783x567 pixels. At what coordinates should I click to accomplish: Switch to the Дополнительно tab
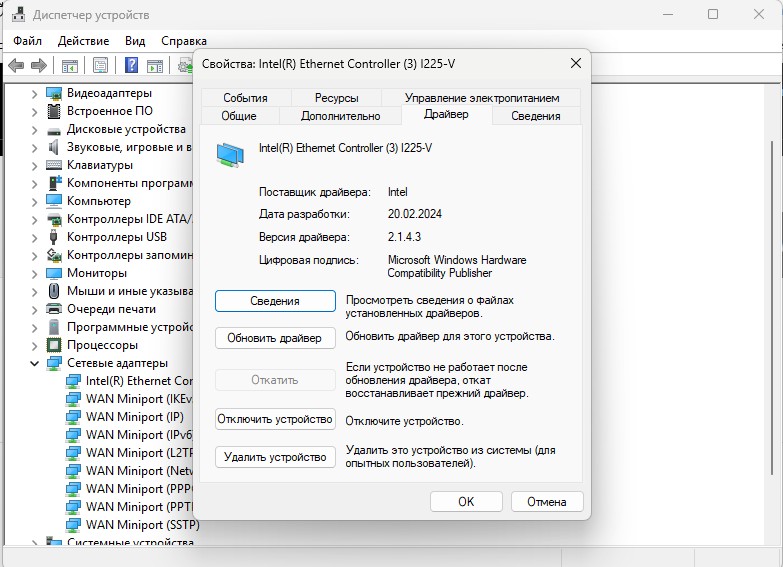point(341,116)
